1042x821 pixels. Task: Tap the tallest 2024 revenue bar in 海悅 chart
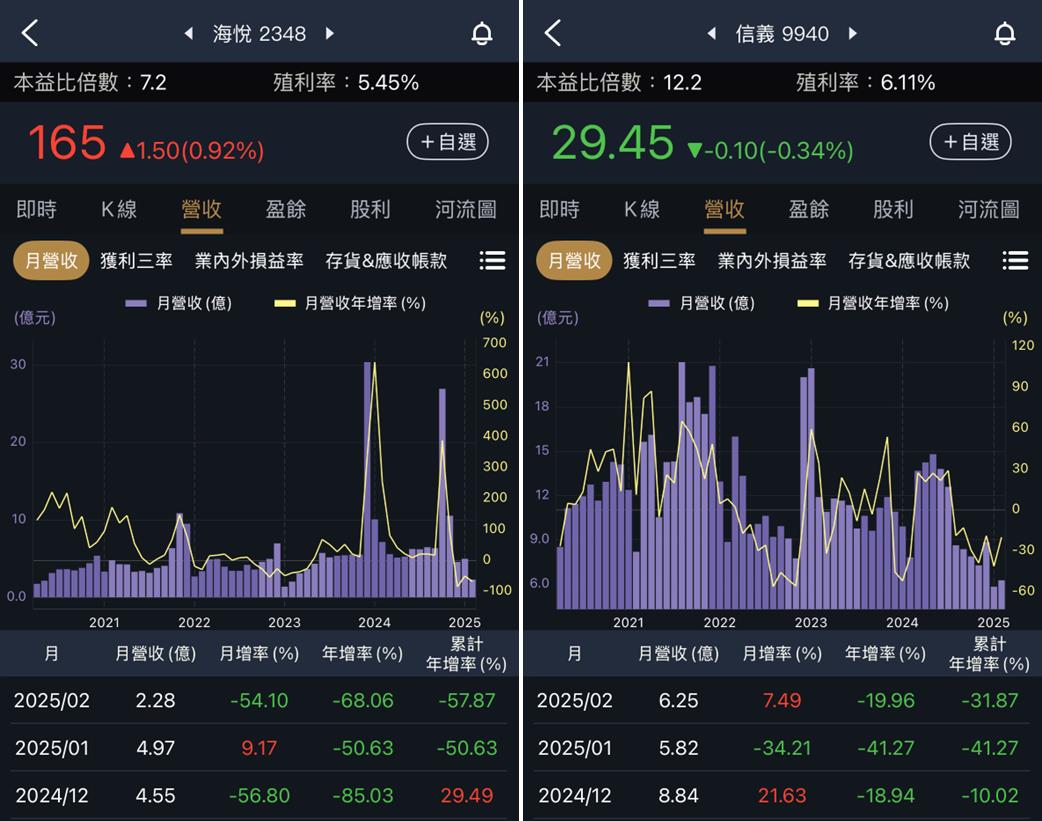[x=367, y=479]
